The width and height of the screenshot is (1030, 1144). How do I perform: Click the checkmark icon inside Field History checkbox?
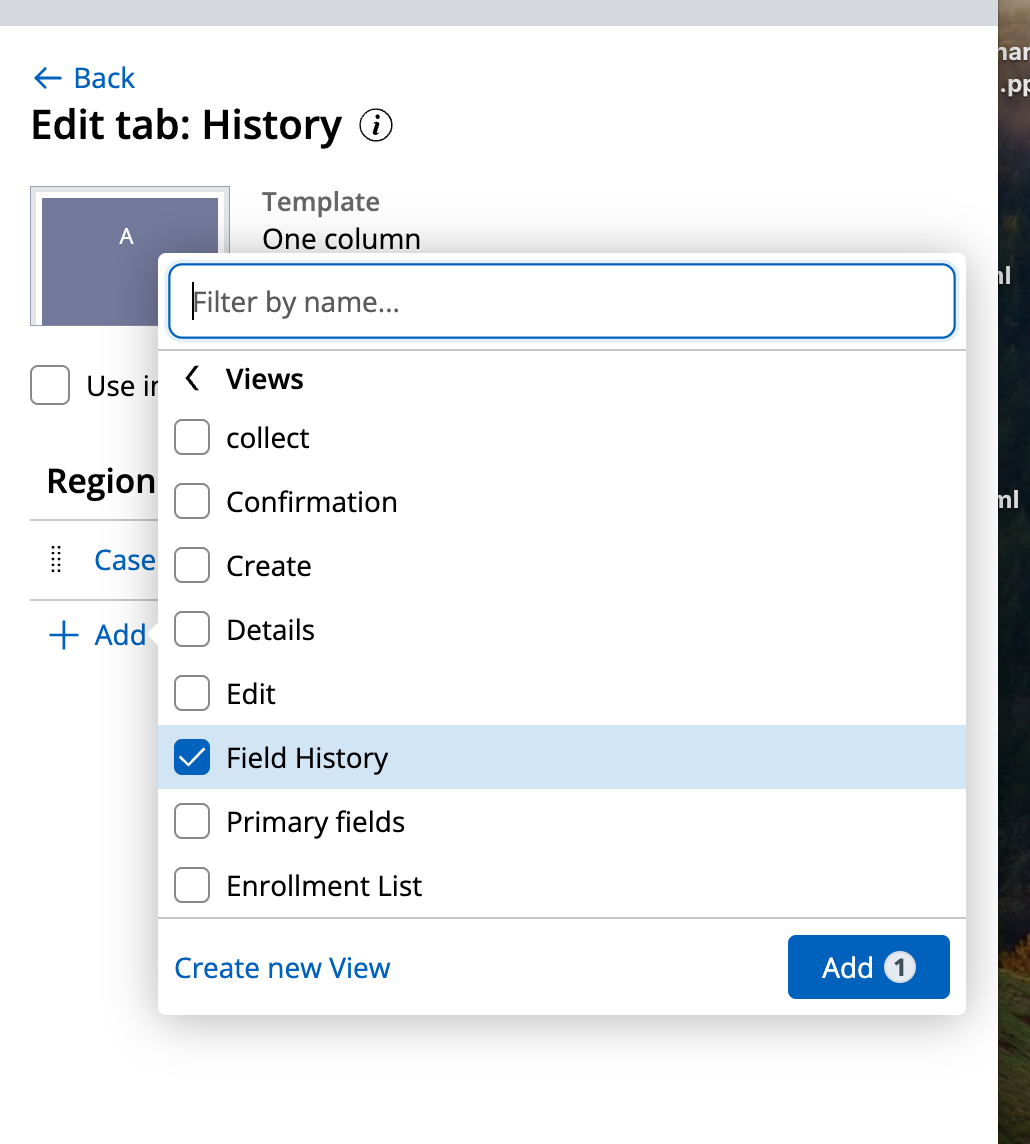pyautogui.click(x=192, y=757)
